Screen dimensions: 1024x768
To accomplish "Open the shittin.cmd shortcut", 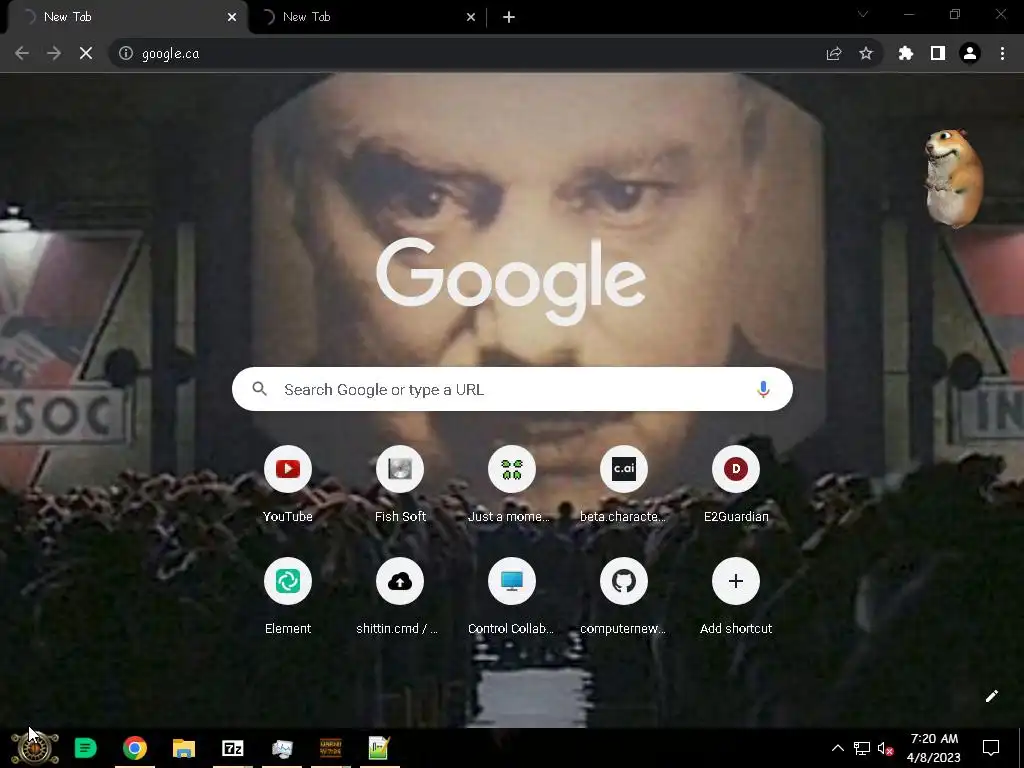I will click(400, 581).
